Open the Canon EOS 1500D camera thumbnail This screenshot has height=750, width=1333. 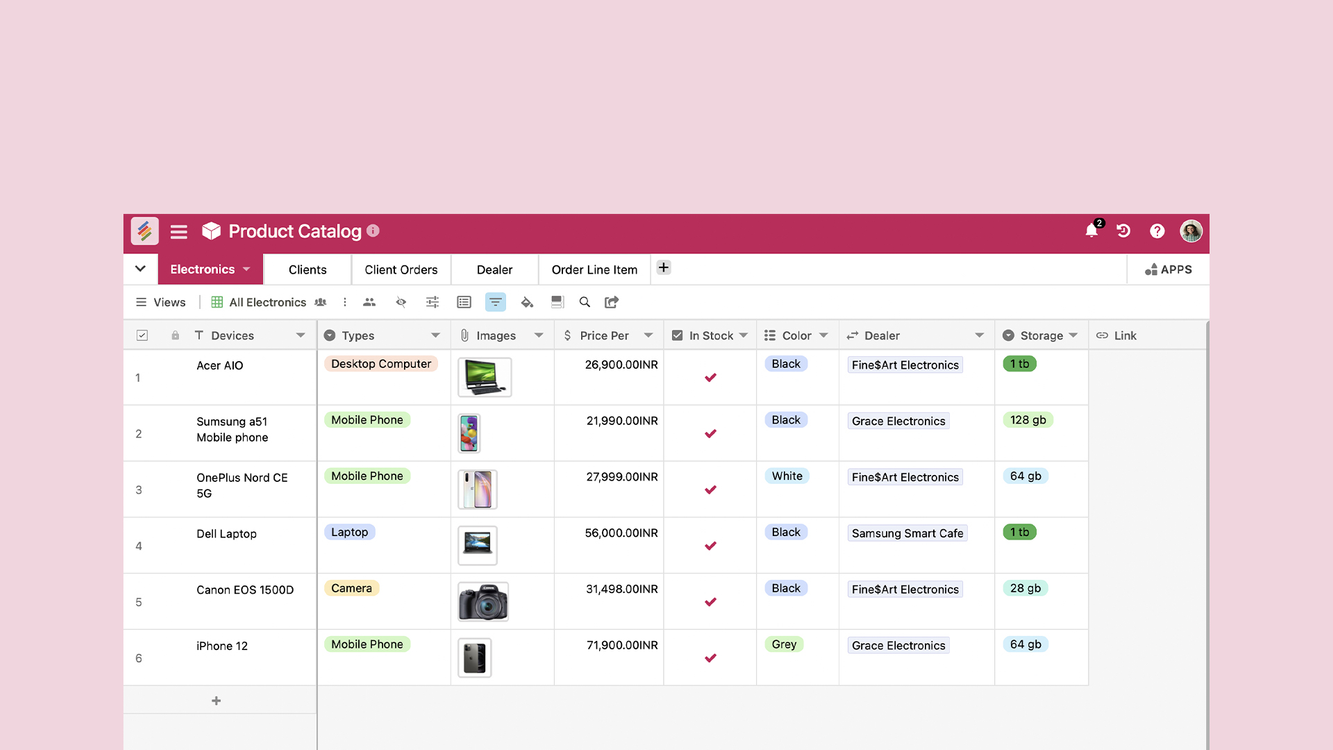click(483, 602)
